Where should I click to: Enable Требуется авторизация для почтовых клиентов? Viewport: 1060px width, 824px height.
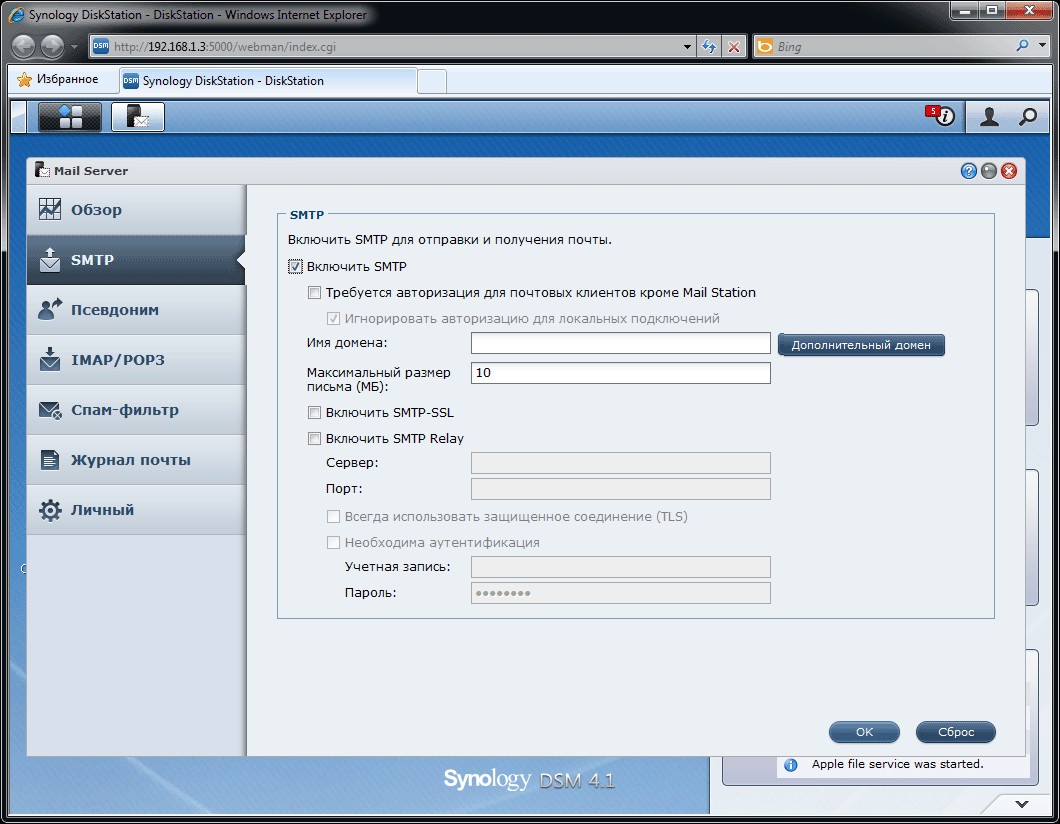tap(314, 293)
